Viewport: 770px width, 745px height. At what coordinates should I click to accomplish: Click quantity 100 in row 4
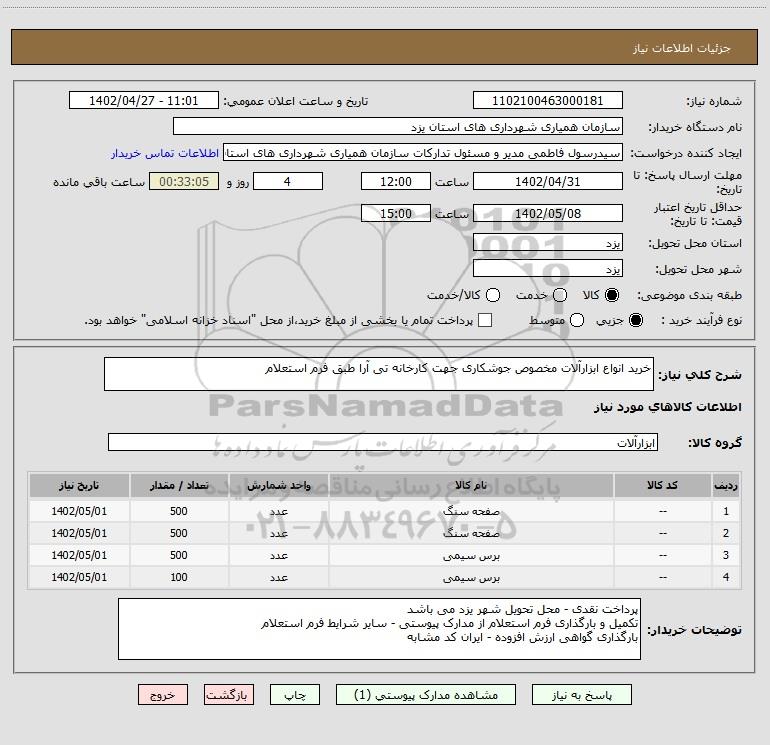tap(179, 578)
